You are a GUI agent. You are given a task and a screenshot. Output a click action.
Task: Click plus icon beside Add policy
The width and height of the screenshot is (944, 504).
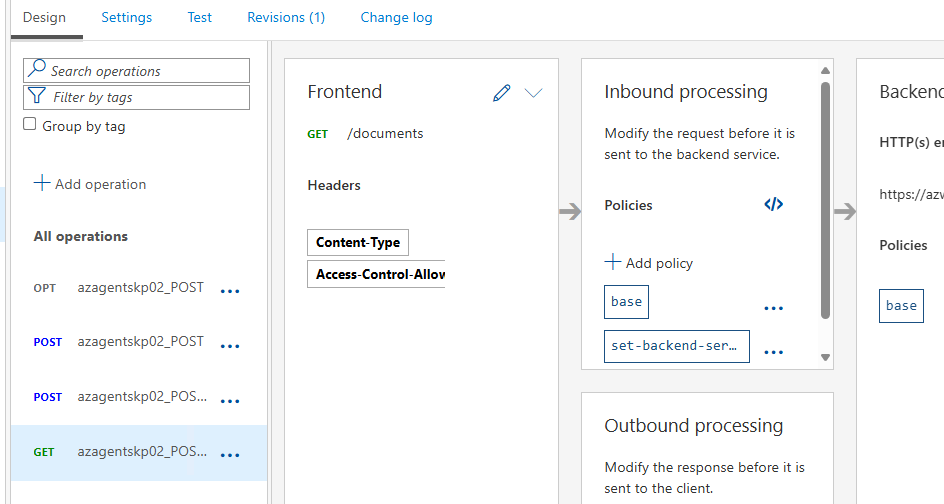pyautogui.click(x=612, y=261)
